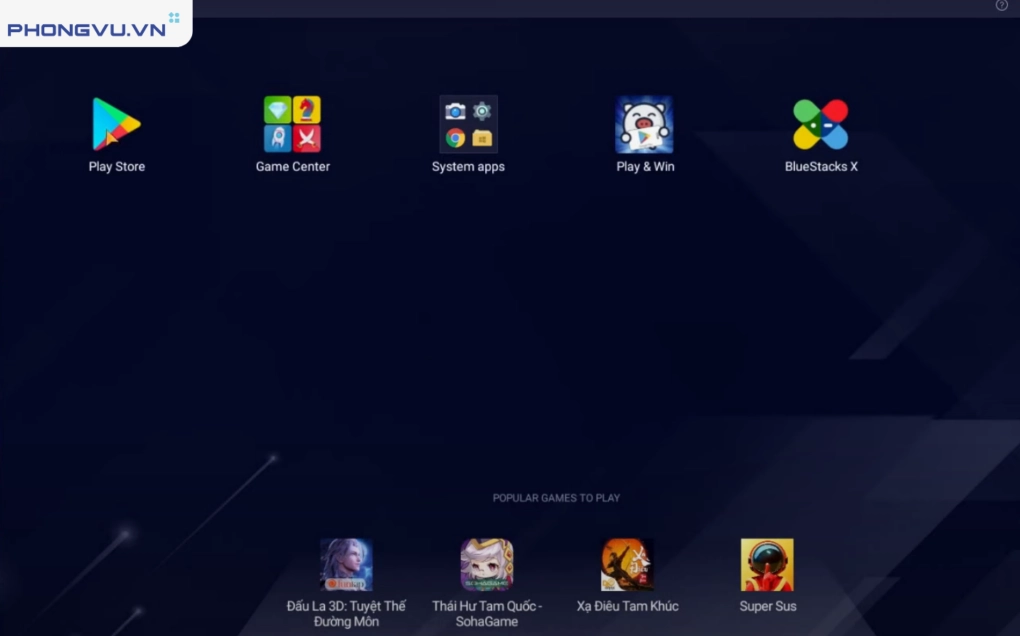
Task: Click the help question mark icon
Action: click(1002, 6)
